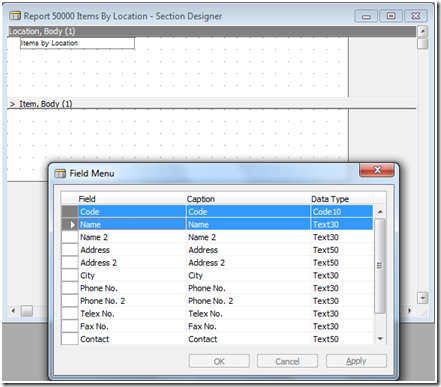Select the Contact field cell
441x387 pixels.
pyautogui.click(x=132, y=339)
